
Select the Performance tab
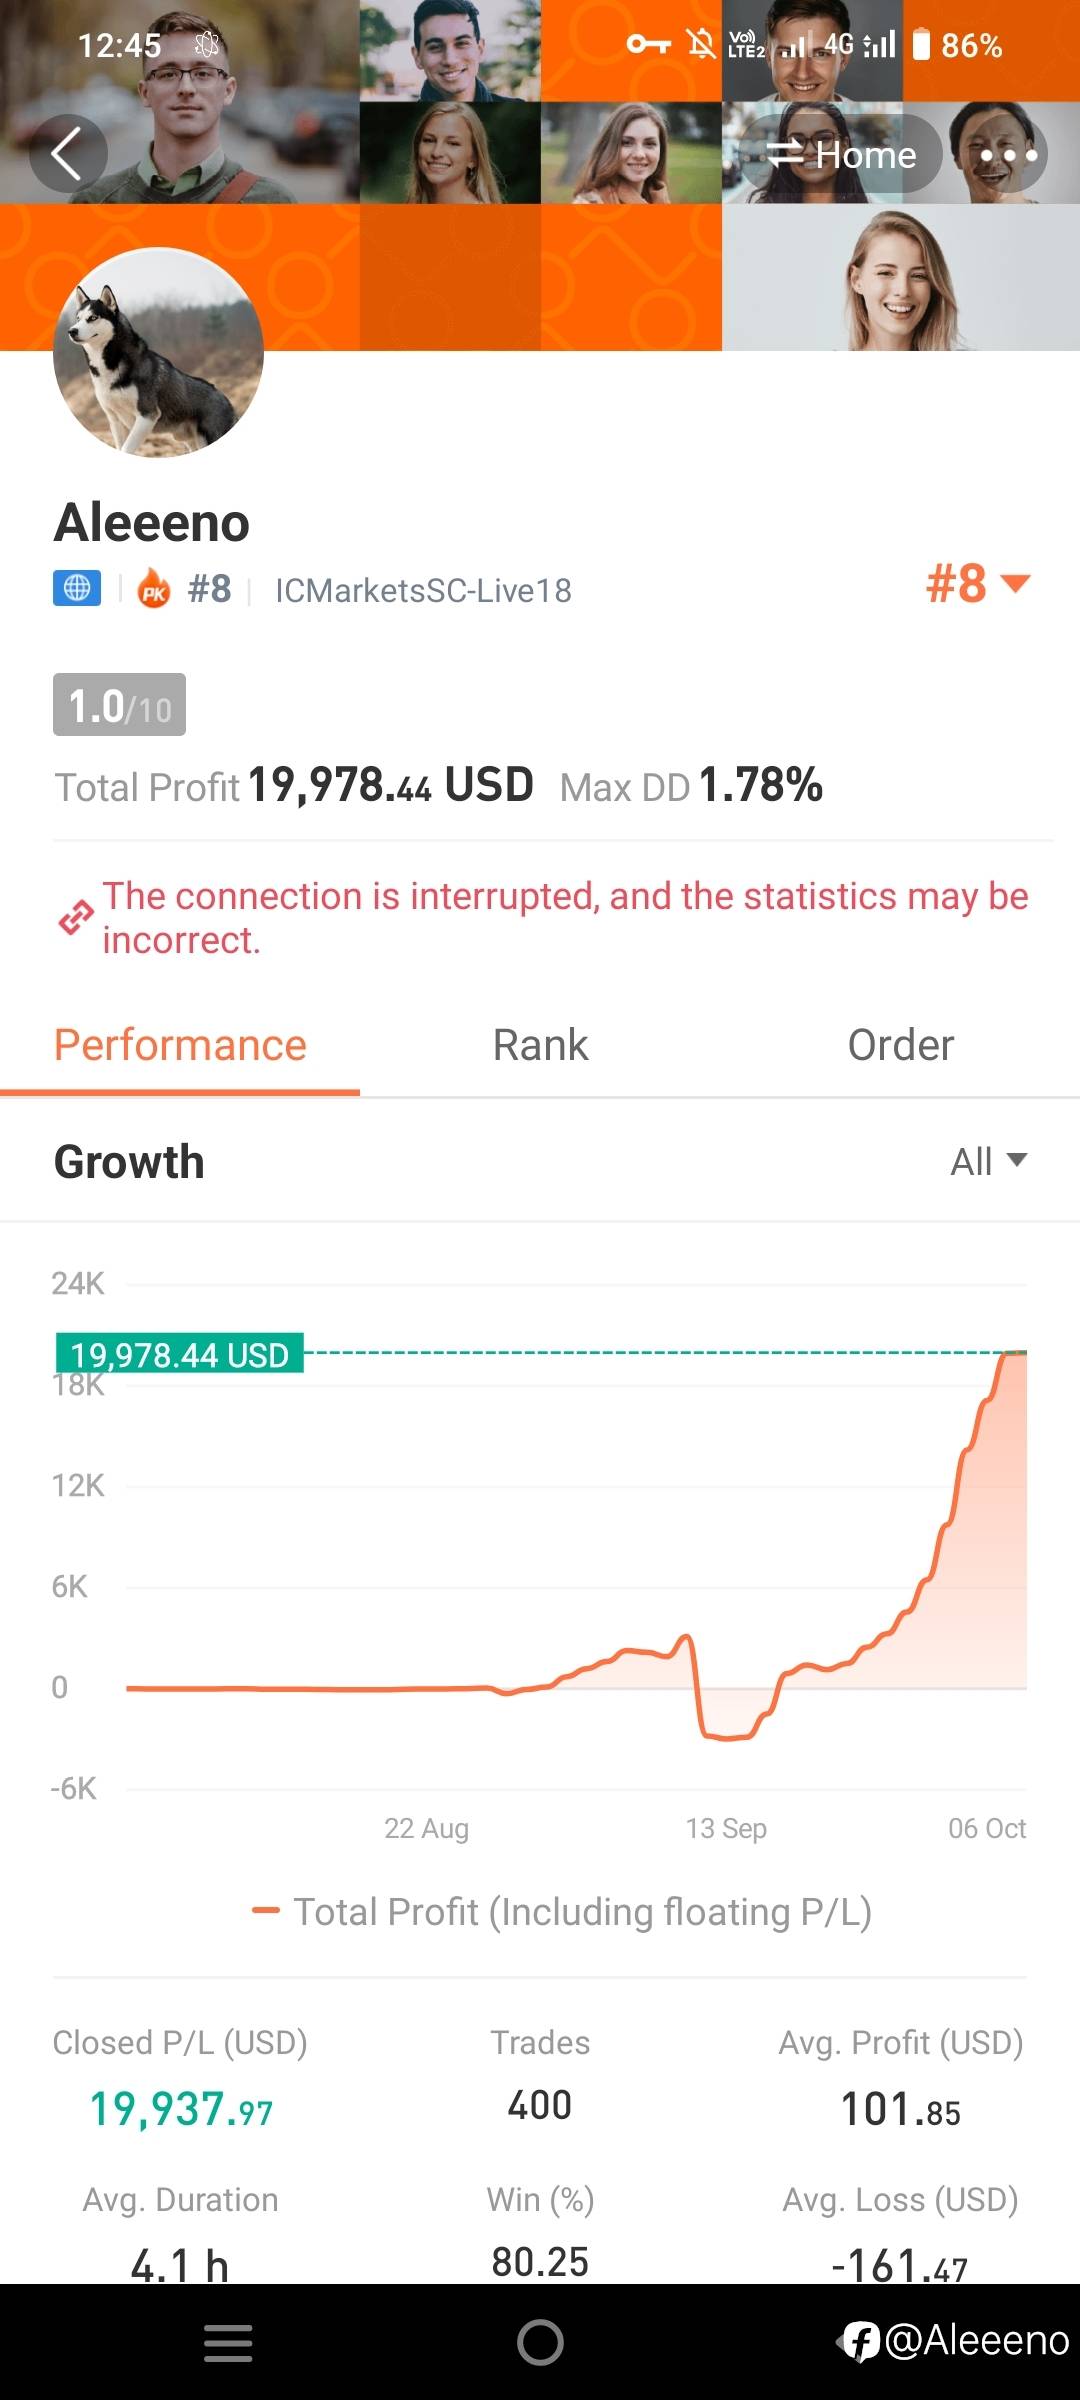[x=180, y=1045]
